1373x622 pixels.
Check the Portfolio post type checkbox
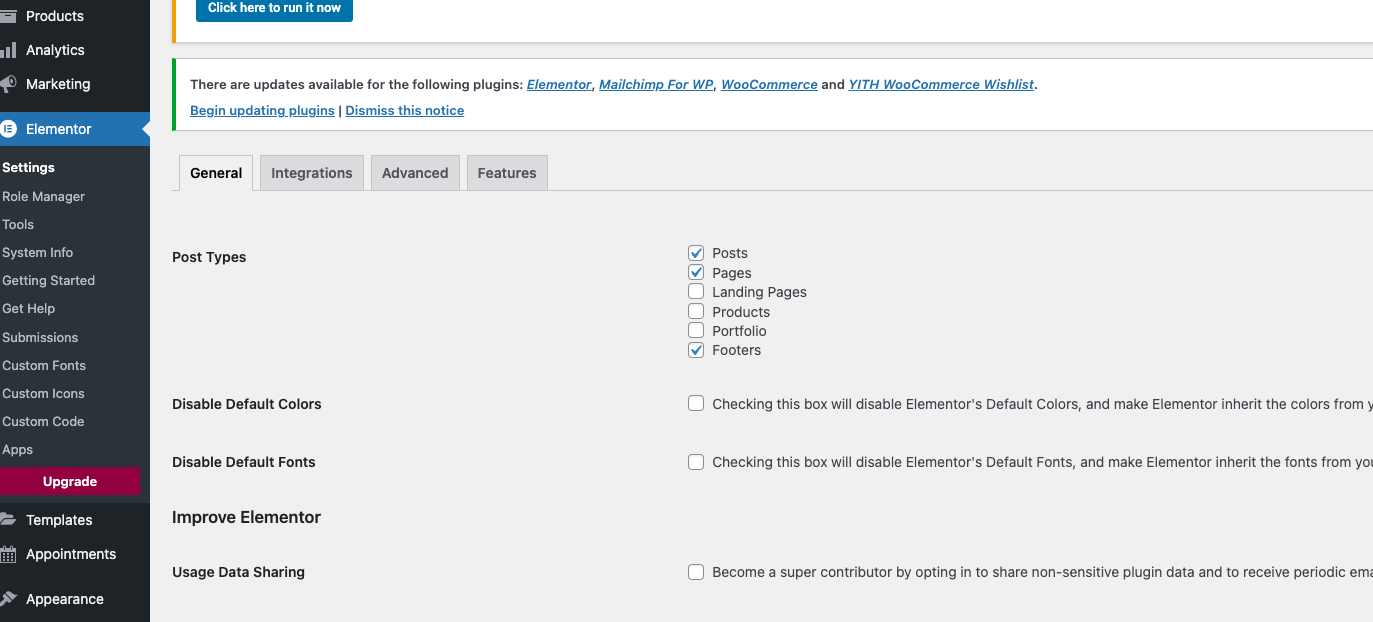point(696,330)
